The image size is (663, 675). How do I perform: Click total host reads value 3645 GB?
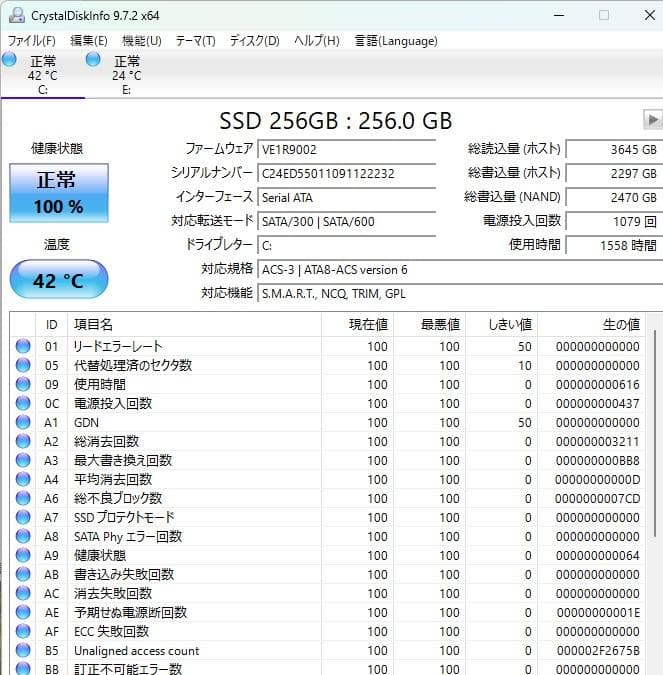click(x=614, y=150)
